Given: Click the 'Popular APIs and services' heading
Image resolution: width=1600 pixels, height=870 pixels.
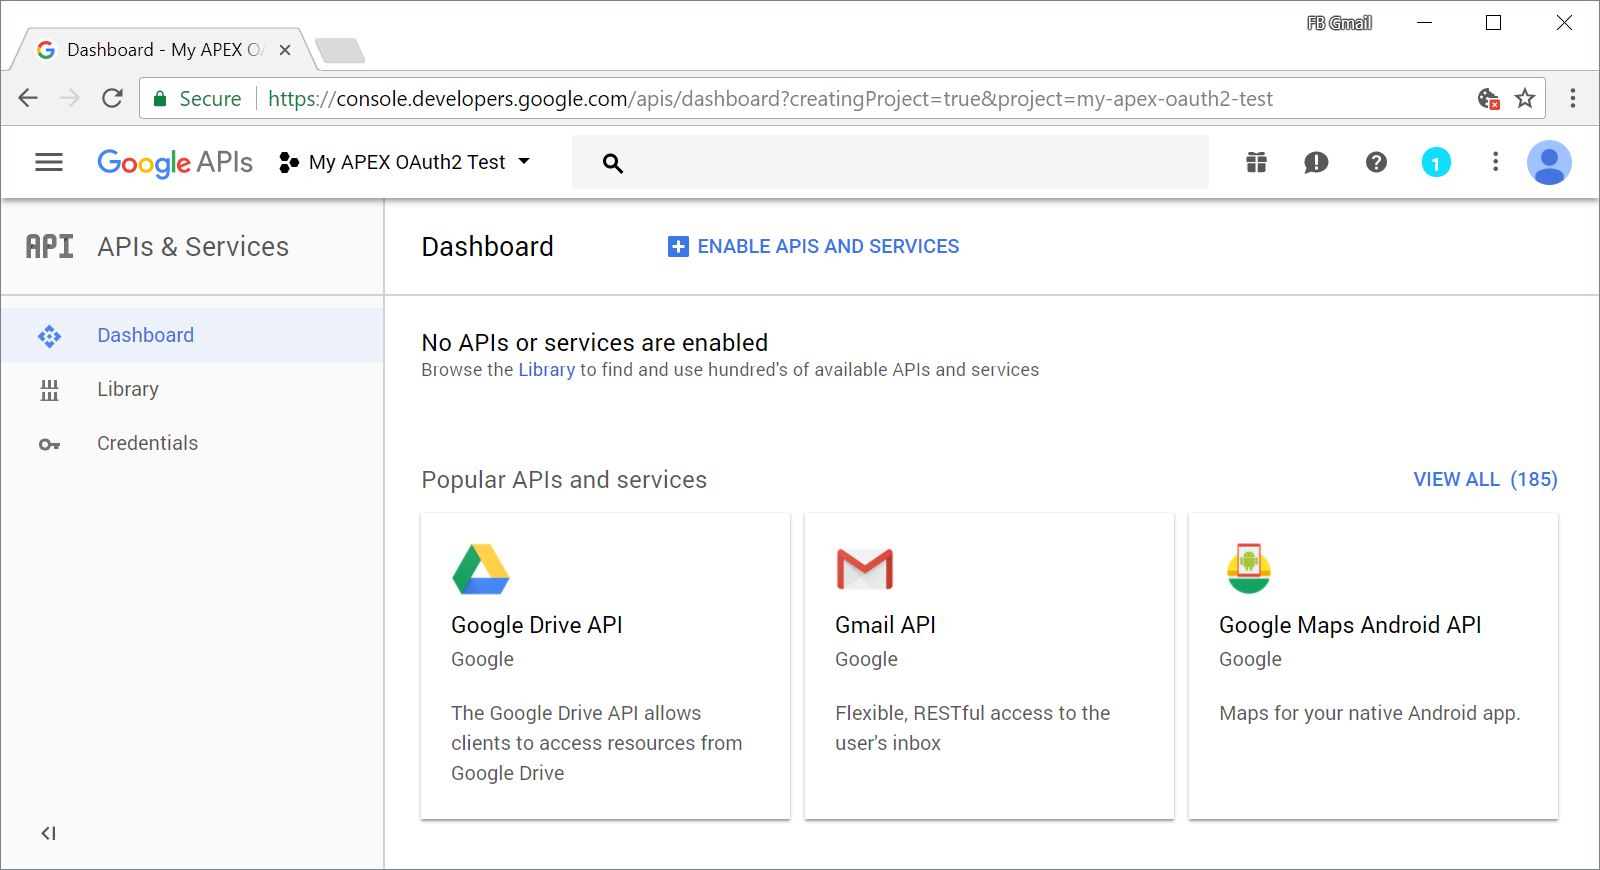Looking at the screenshot, I should pyautogui.click(x=564, y=480).
